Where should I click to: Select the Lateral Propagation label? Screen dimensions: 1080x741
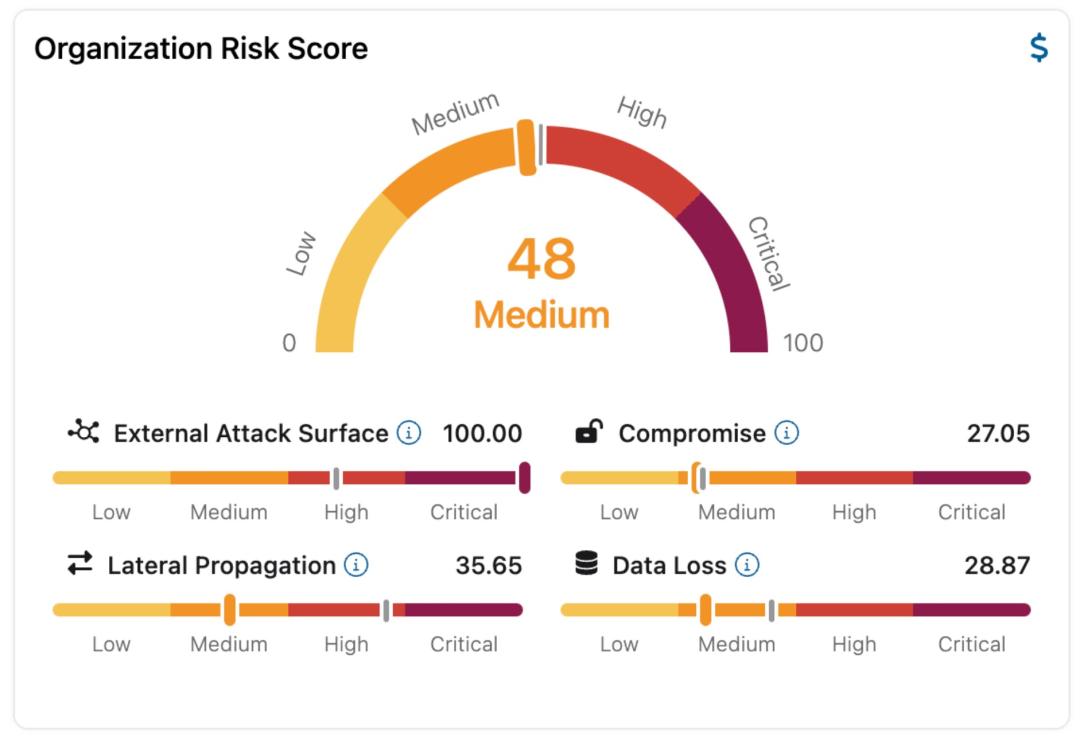(221, 565)
